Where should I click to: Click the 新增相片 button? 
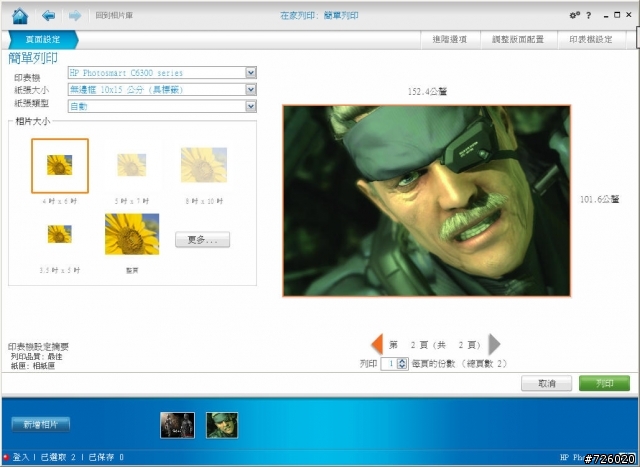point(40,425)
